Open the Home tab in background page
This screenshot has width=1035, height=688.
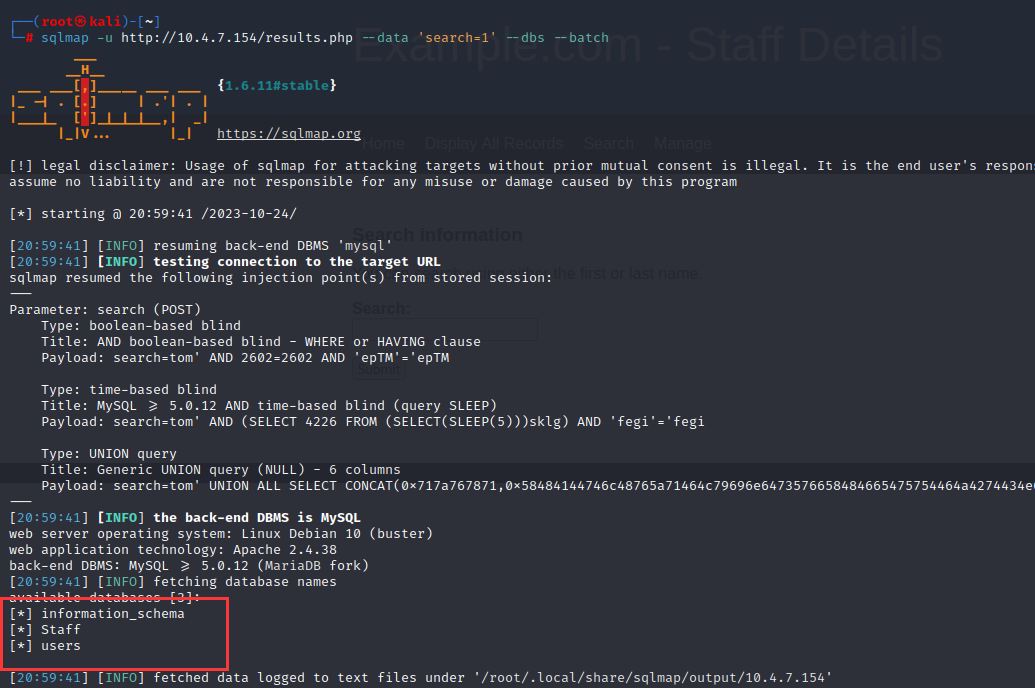pyautogui.click(x=383, y=143)
